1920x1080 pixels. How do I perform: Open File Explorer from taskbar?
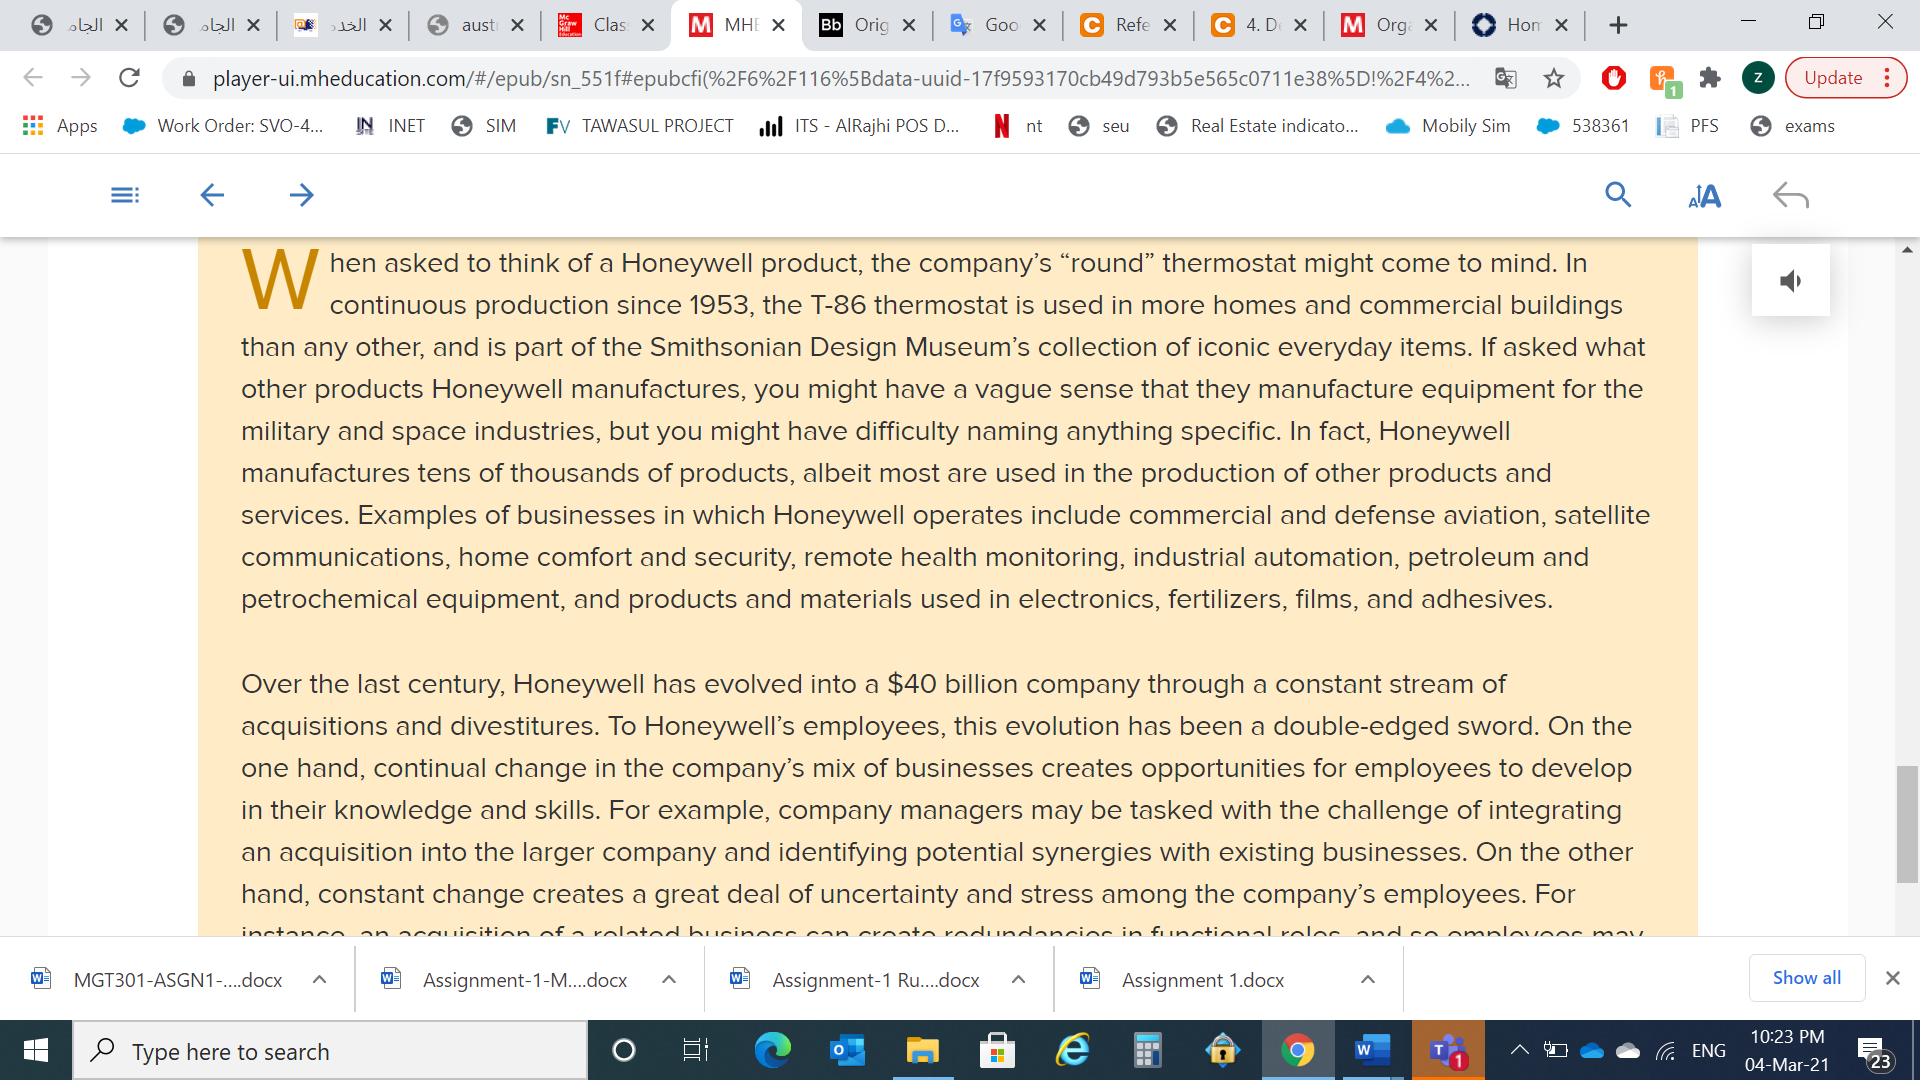click(x=922, y=1051)
